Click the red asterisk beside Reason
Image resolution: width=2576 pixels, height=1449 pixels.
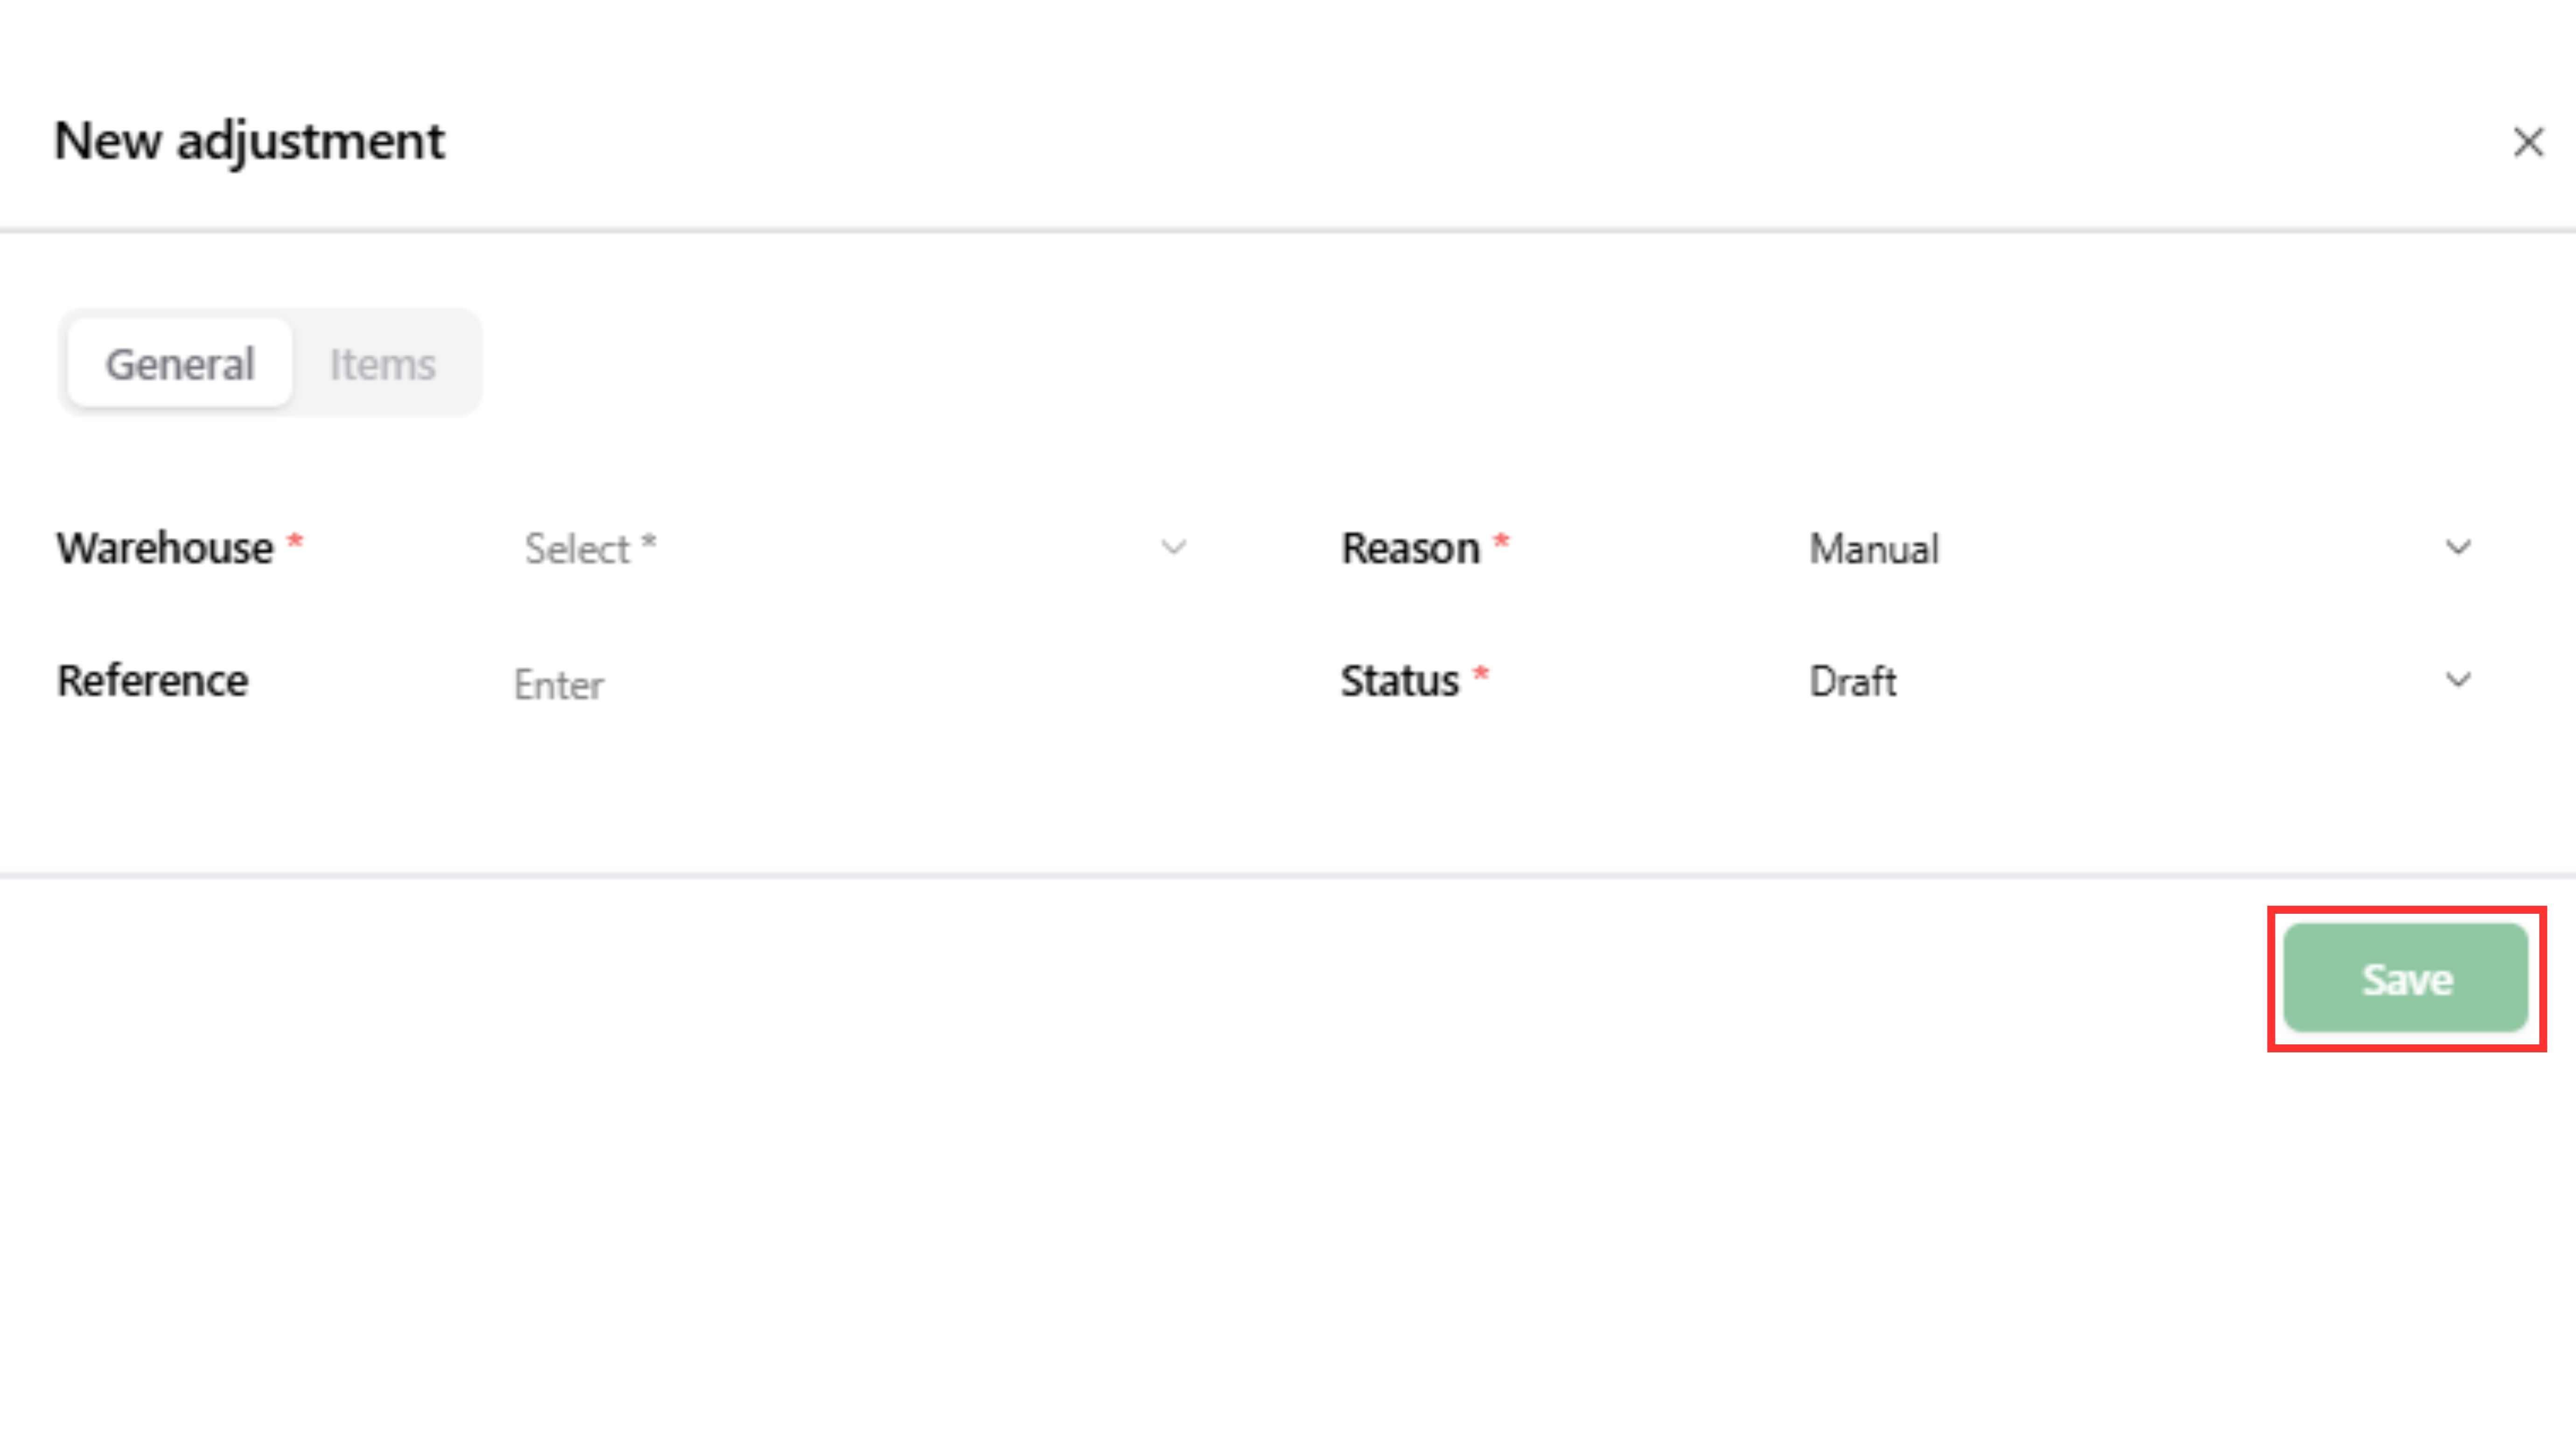coord(1501,543)
